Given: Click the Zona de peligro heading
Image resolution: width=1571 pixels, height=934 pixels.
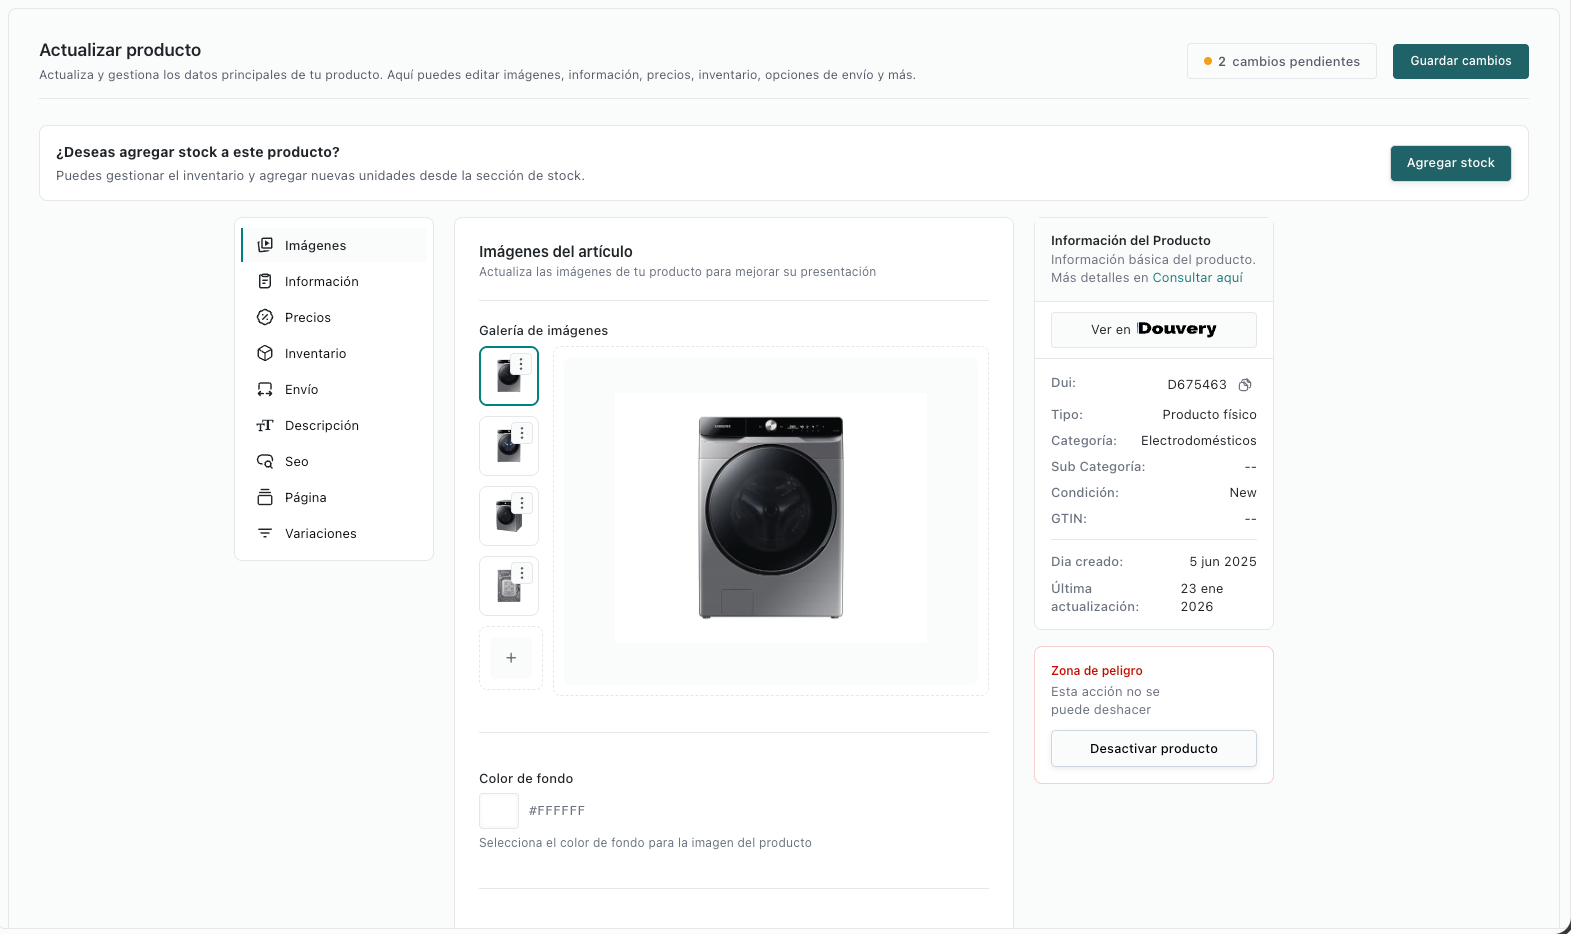Looking at the screenshot, I should (1096, 671).
